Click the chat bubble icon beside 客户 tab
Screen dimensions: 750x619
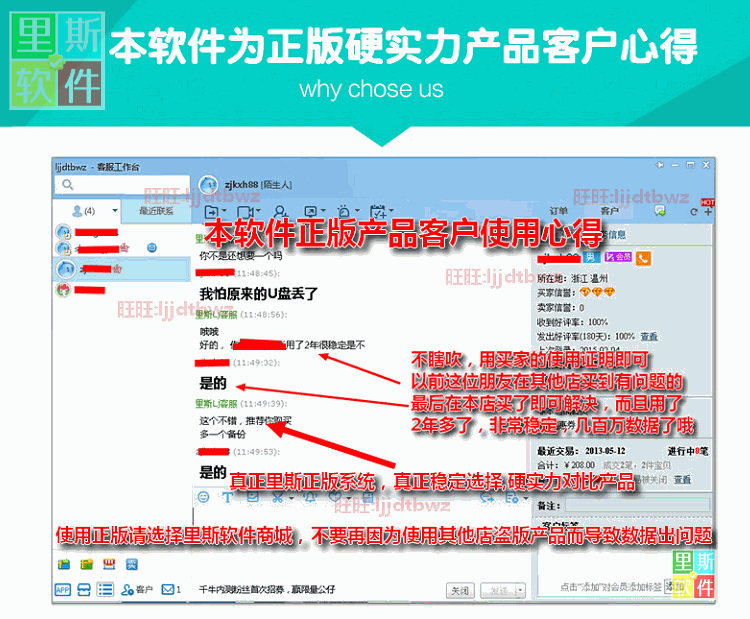coord(660,210)
